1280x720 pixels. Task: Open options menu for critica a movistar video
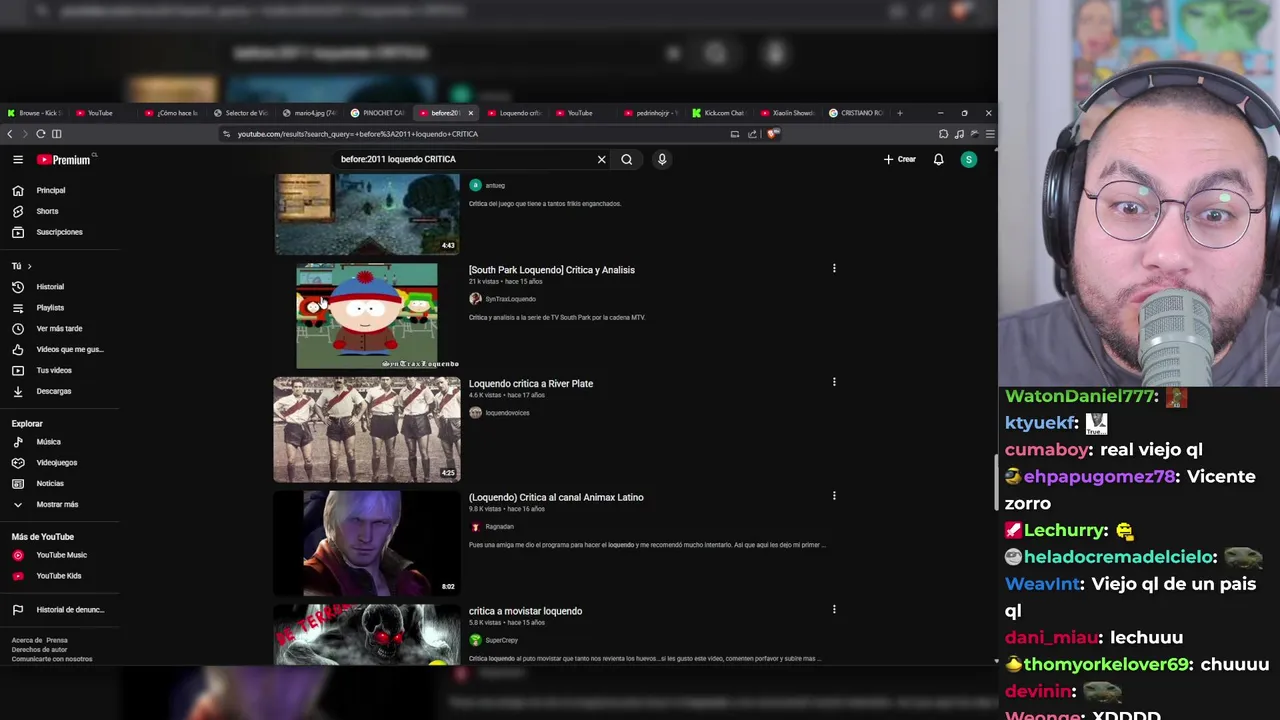(x=834, y=609)
